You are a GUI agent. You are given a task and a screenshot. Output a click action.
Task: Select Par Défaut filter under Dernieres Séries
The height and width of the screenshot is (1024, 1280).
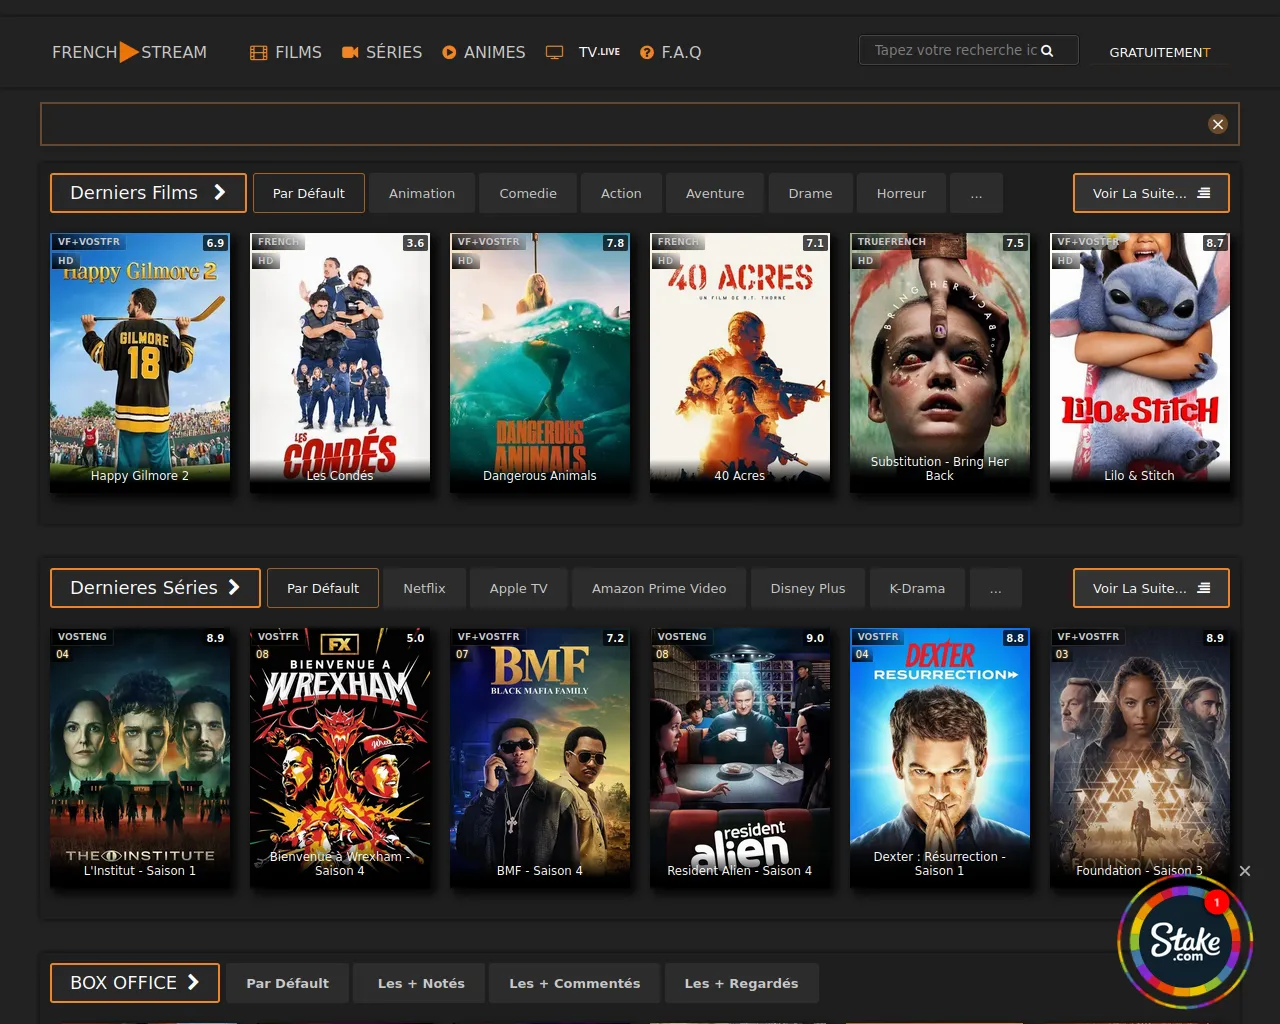(322, 588)
